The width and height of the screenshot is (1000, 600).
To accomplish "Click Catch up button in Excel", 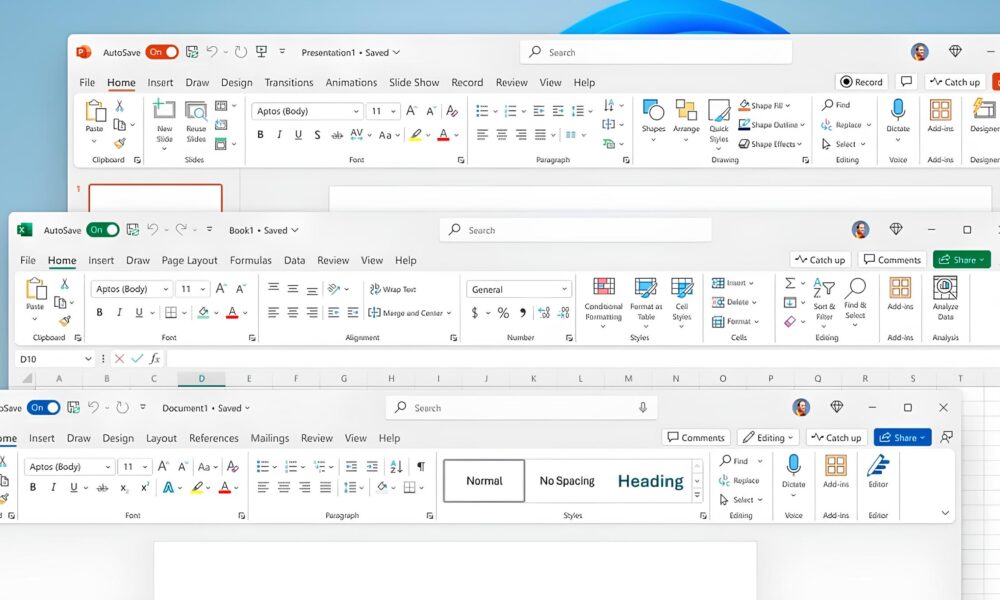I will coord(820,260).
